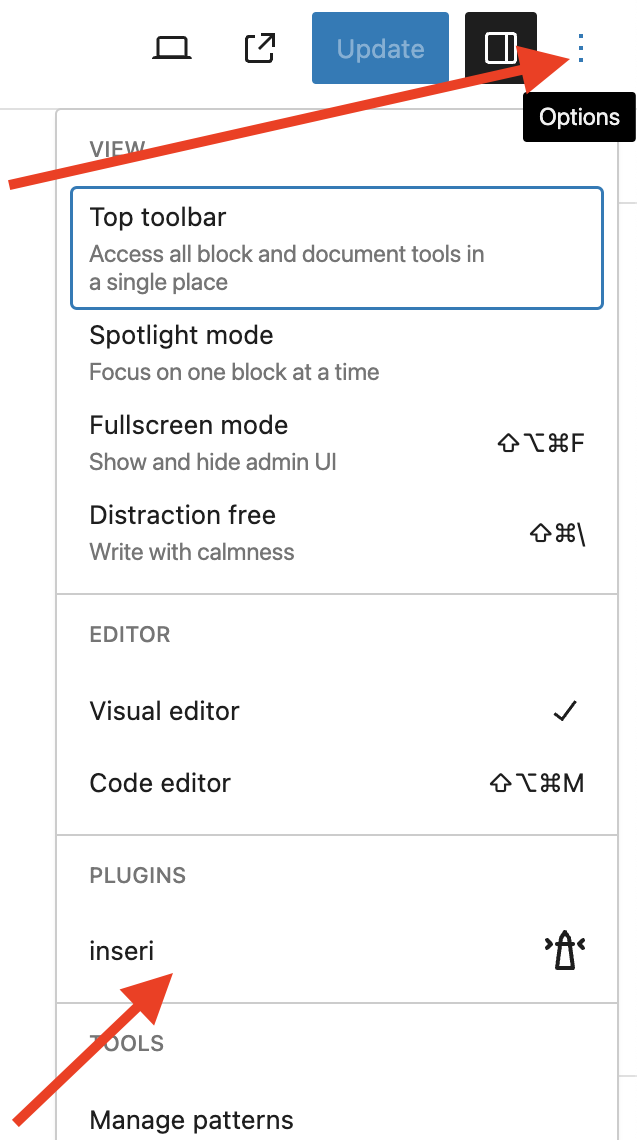Click the PLUGINS section heading
The image size is (637, 1140).
click(x=137, y=875)
